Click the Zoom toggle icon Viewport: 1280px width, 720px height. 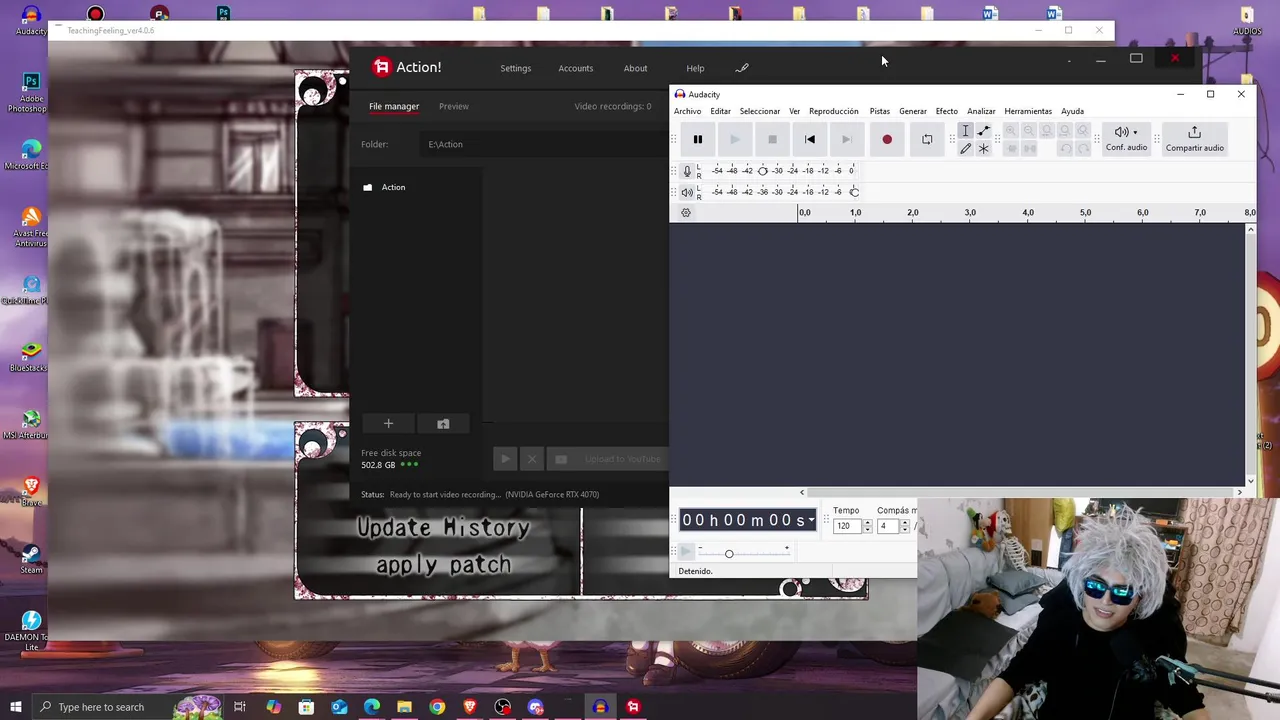point(1083,131)
